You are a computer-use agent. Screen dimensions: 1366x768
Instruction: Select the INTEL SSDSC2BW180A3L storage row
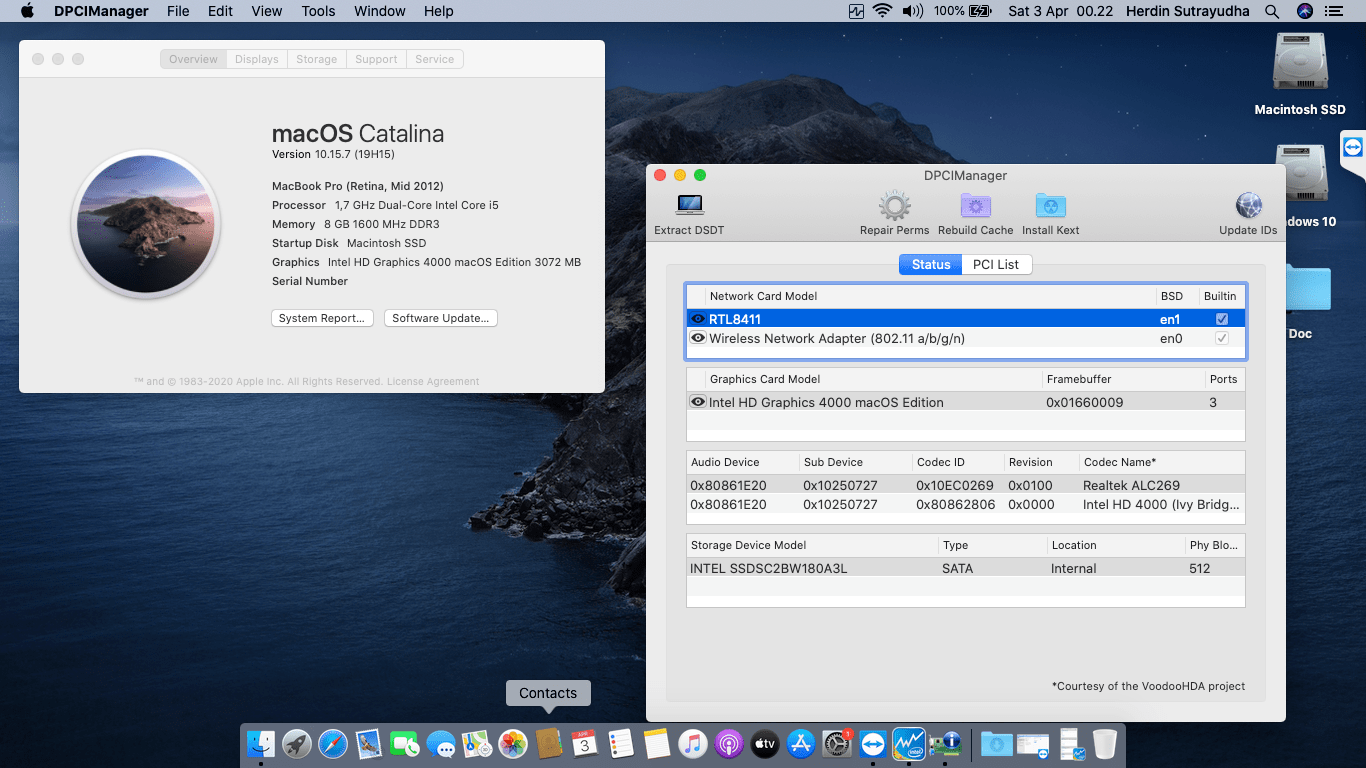tap(966, 568)
